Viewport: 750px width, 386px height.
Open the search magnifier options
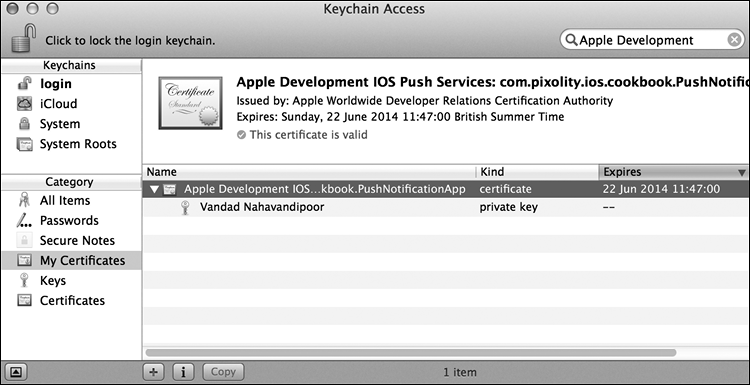coord(571,40)
